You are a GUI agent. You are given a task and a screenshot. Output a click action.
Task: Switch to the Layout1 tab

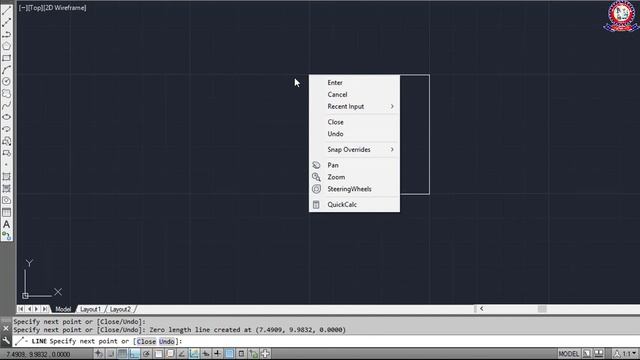(x=90, y=309)
